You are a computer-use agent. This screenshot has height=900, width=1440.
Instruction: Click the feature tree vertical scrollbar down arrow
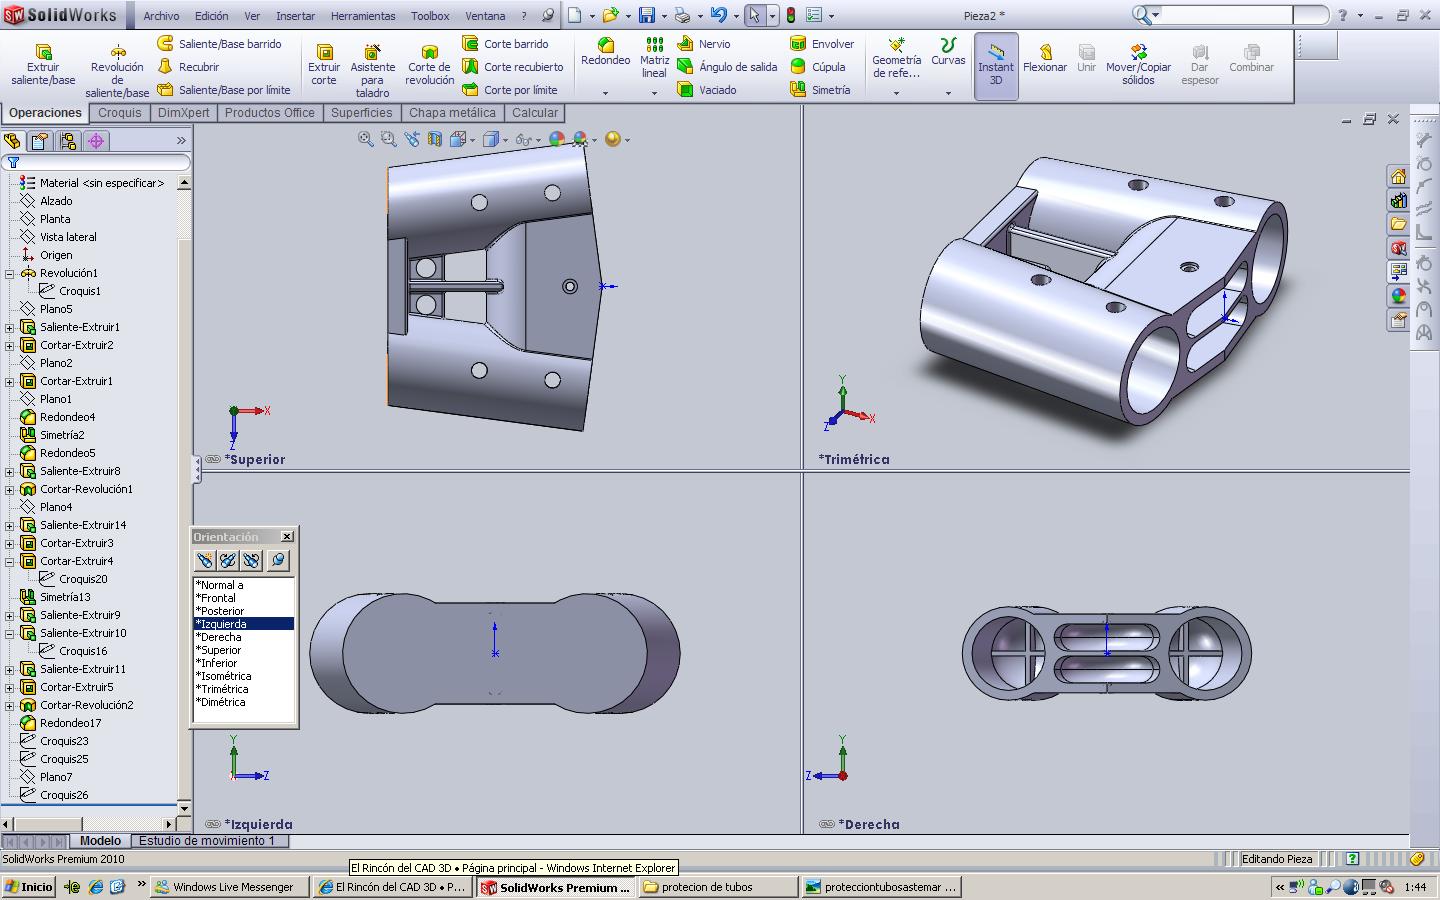pos(184,808)
